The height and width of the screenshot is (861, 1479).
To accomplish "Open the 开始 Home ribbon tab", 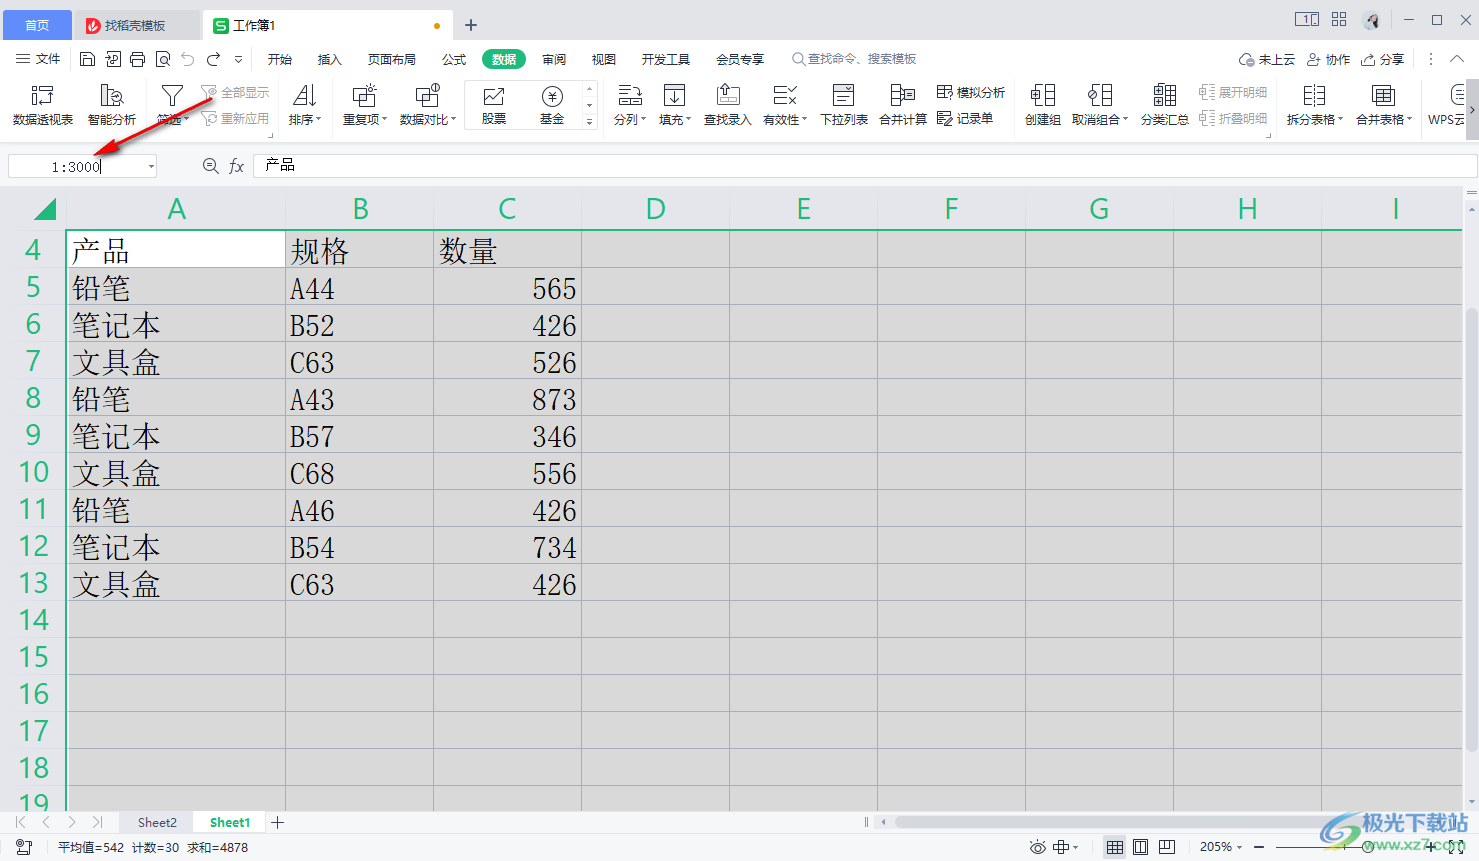I will 280,59.
